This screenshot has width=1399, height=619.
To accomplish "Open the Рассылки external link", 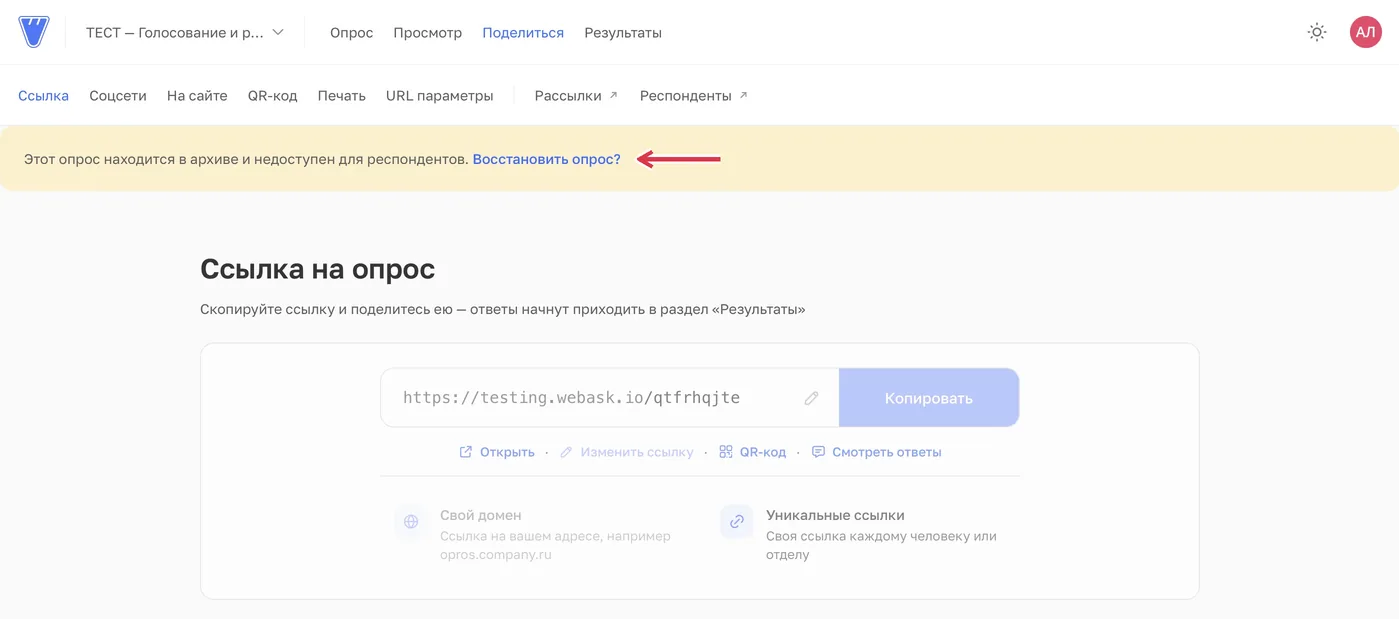I will 576,96.
